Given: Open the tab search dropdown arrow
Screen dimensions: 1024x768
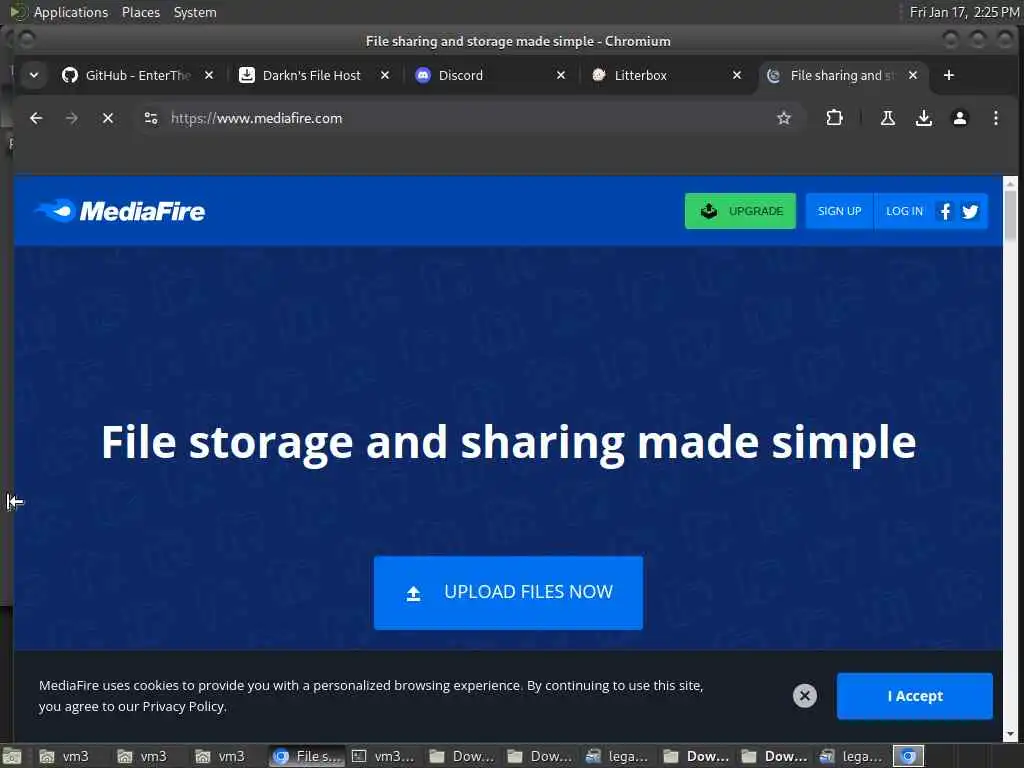Looking at the screenshot, I should click(x=34, y=75).
